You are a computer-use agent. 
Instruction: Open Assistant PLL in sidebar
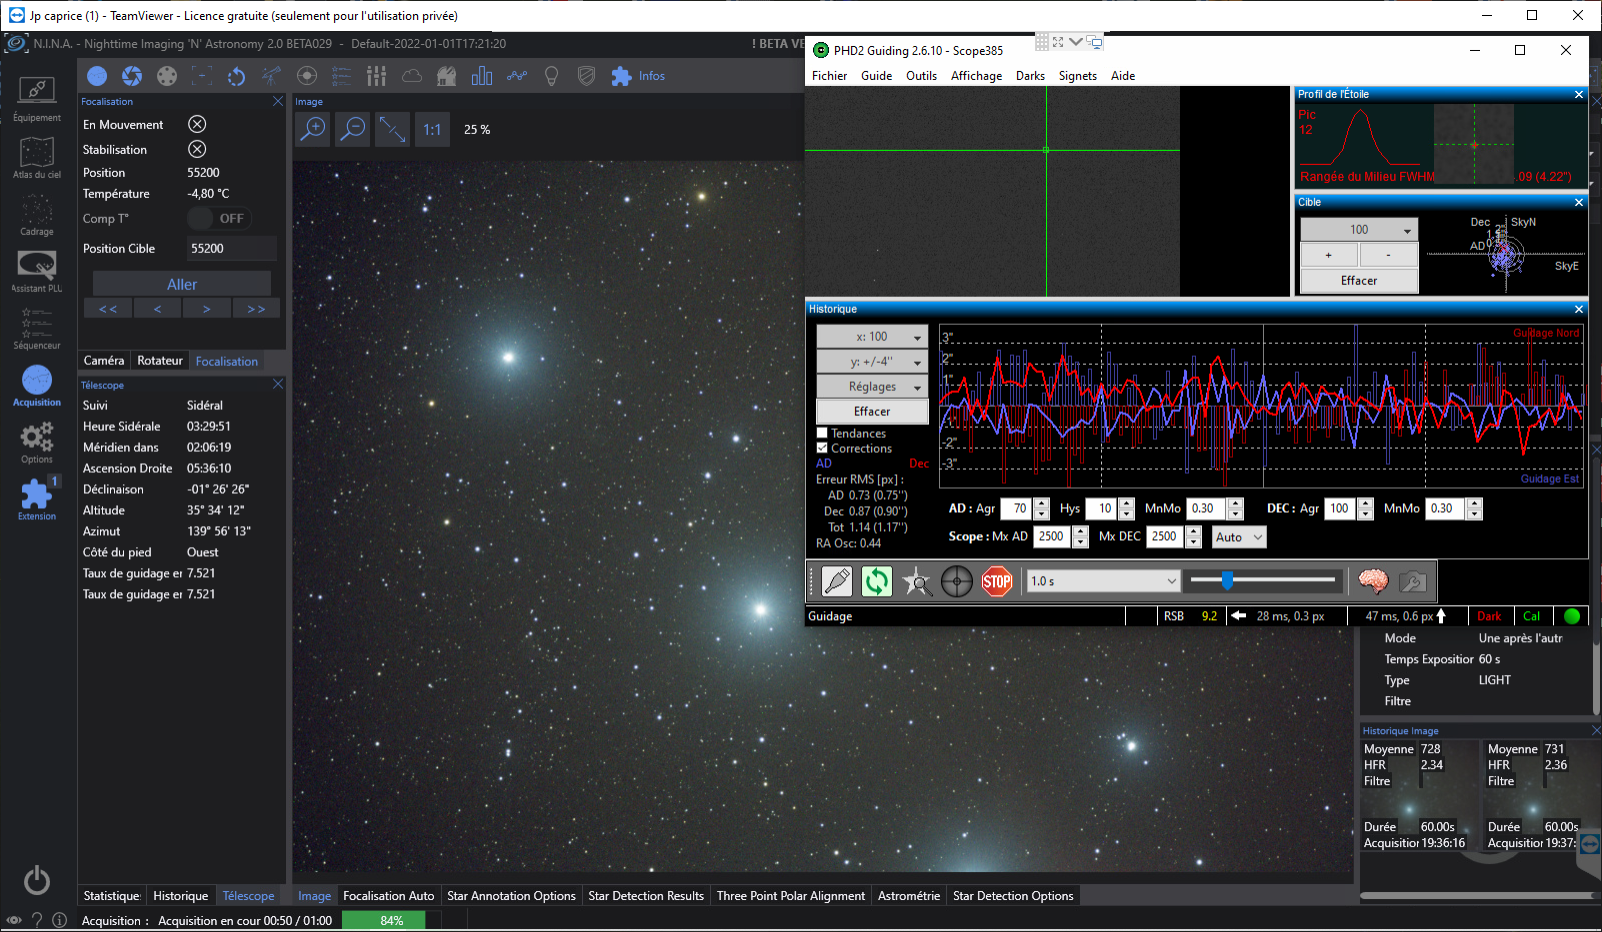tap(37, 271)
